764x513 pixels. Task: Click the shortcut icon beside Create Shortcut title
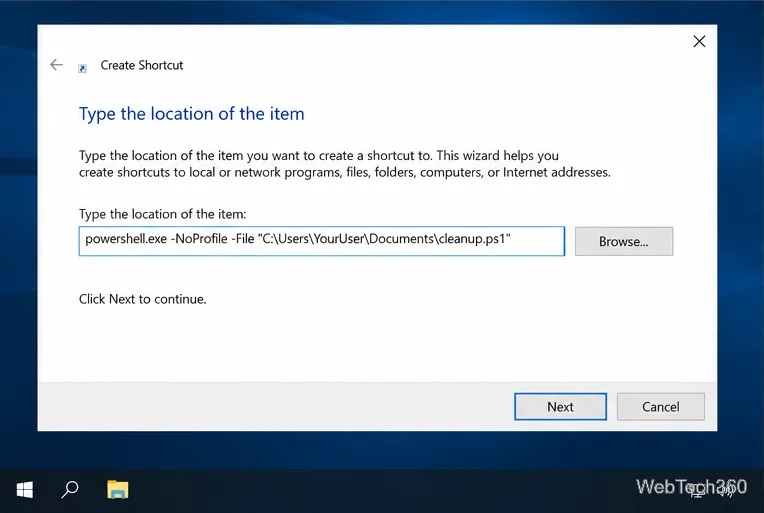tap(82, 68)
